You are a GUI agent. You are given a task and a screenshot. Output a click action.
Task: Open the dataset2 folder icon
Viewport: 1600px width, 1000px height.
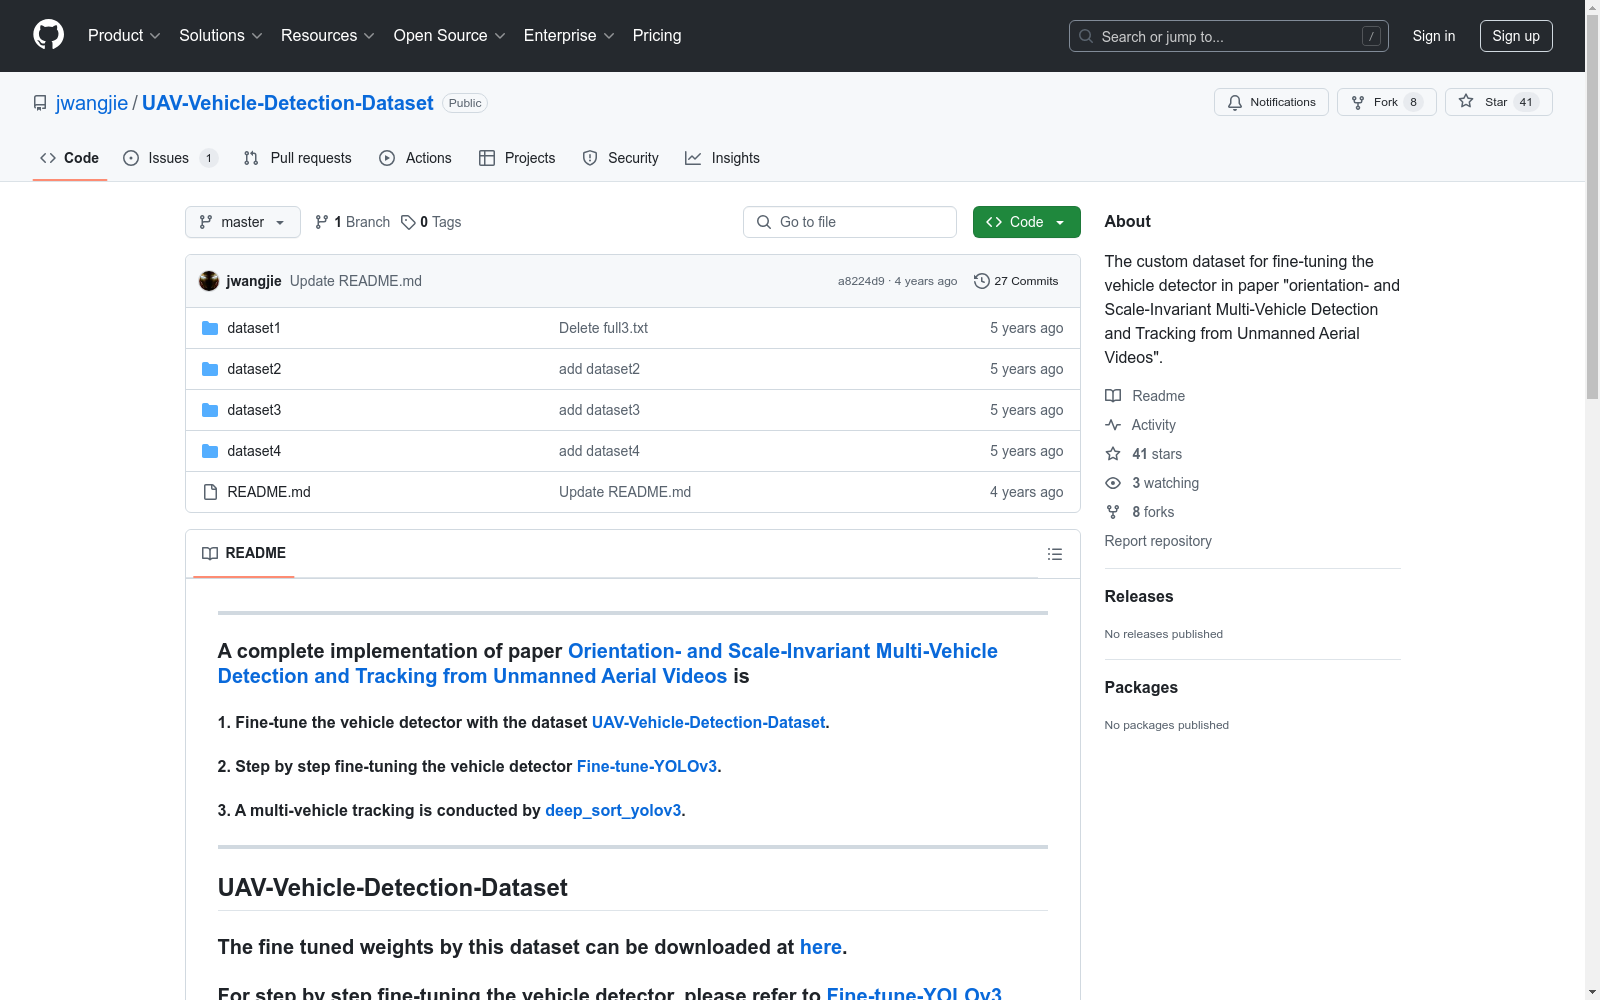point(210,369)
